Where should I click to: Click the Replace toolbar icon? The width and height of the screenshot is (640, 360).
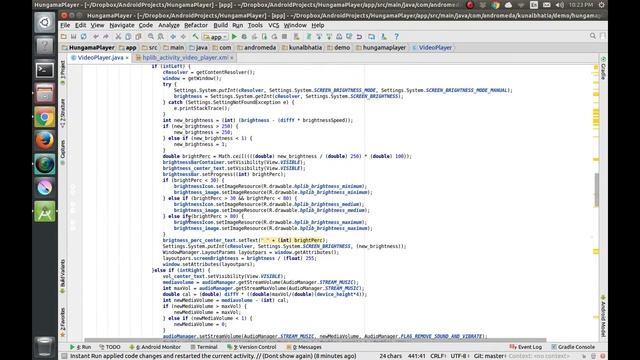161,37
